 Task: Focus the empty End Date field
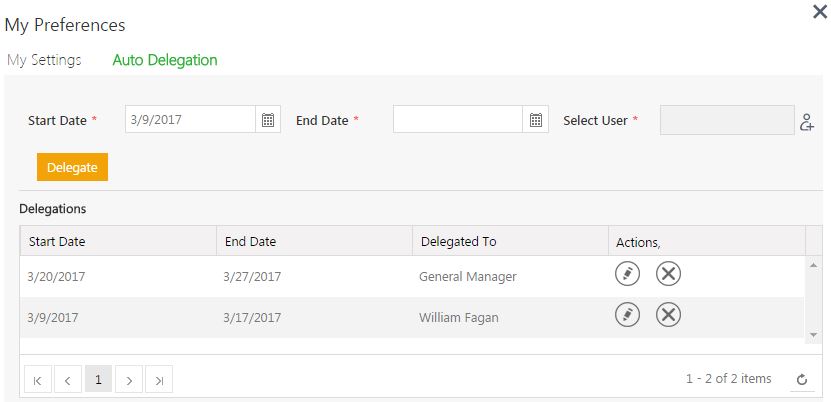[458, 120]
